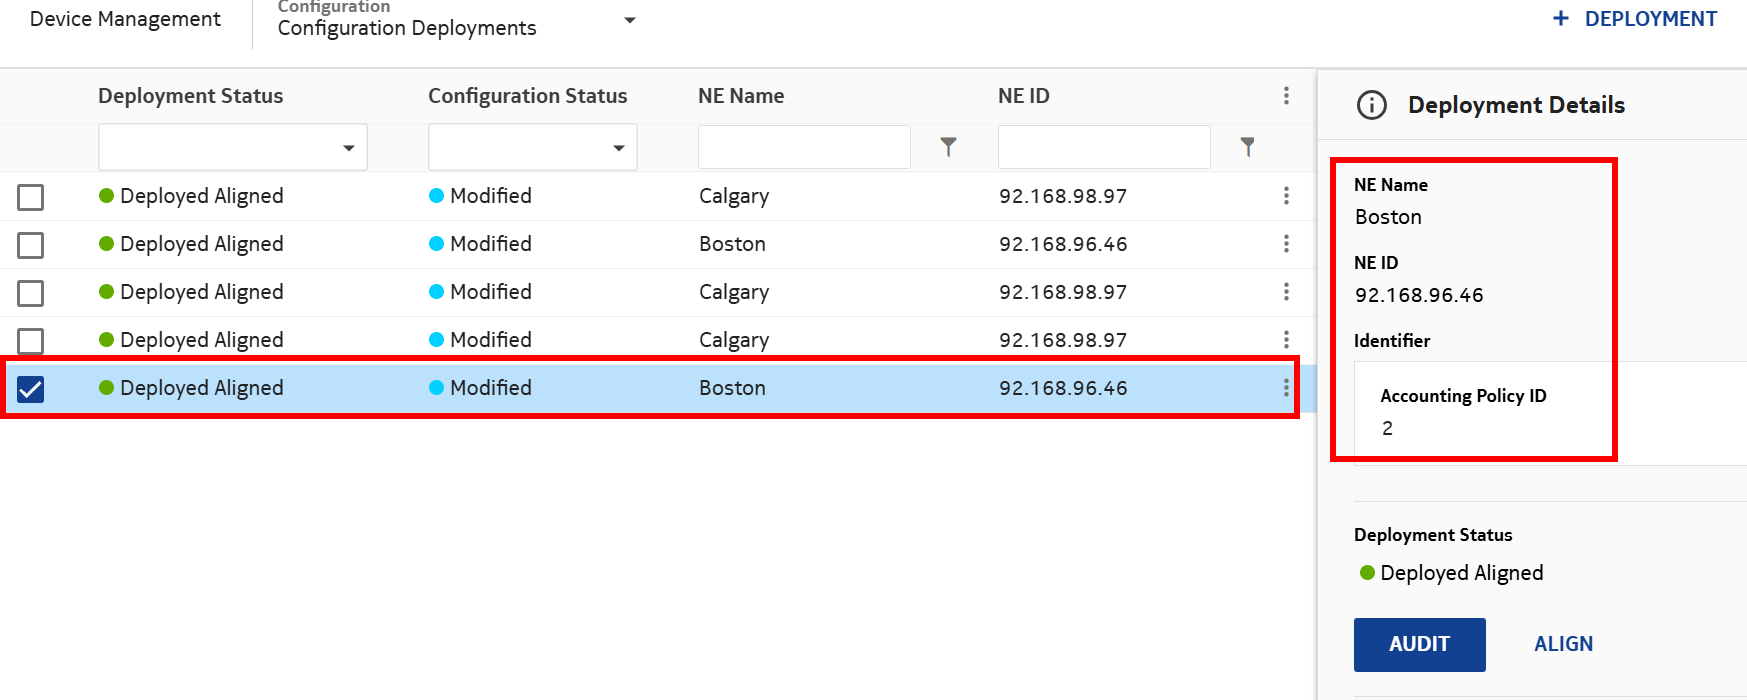The height and width of the screenshot is (700, 1747).
Task: Open the more actions menu for first Calgary row
Action: pos(1286,196)
